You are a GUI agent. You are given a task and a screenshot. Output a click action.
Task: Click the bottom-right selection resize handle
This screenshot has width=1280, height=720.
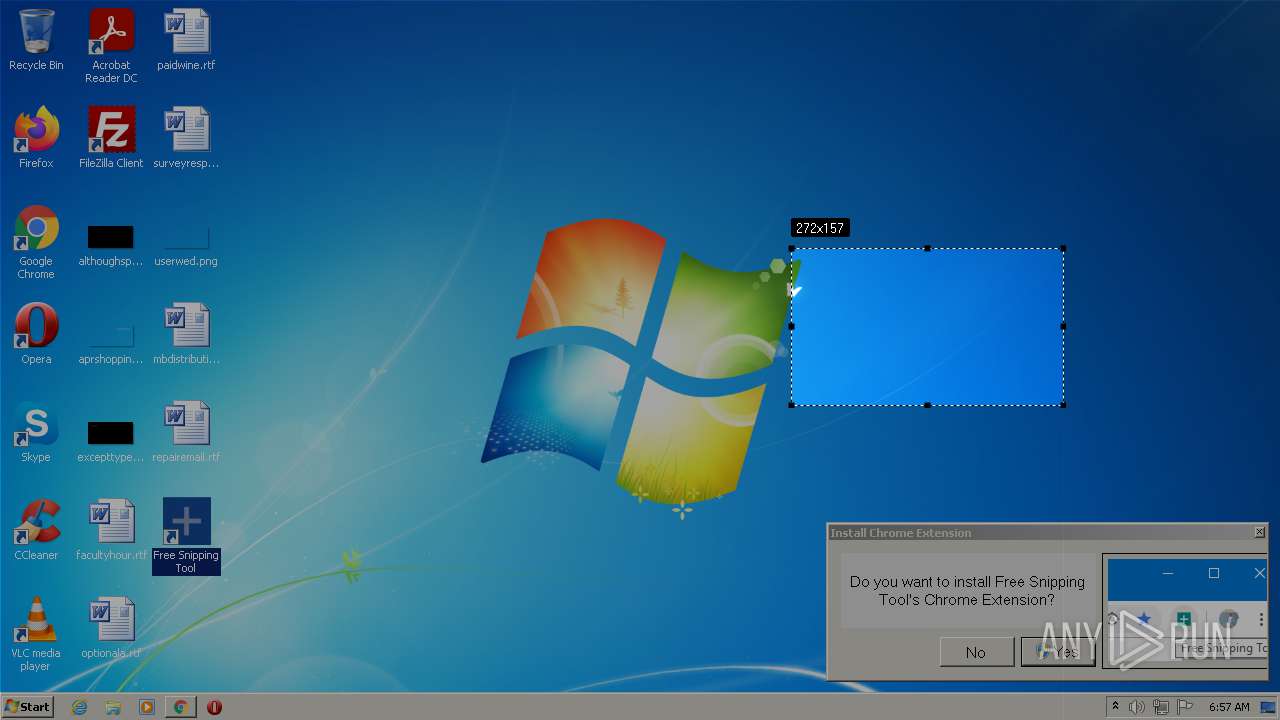1063,405
